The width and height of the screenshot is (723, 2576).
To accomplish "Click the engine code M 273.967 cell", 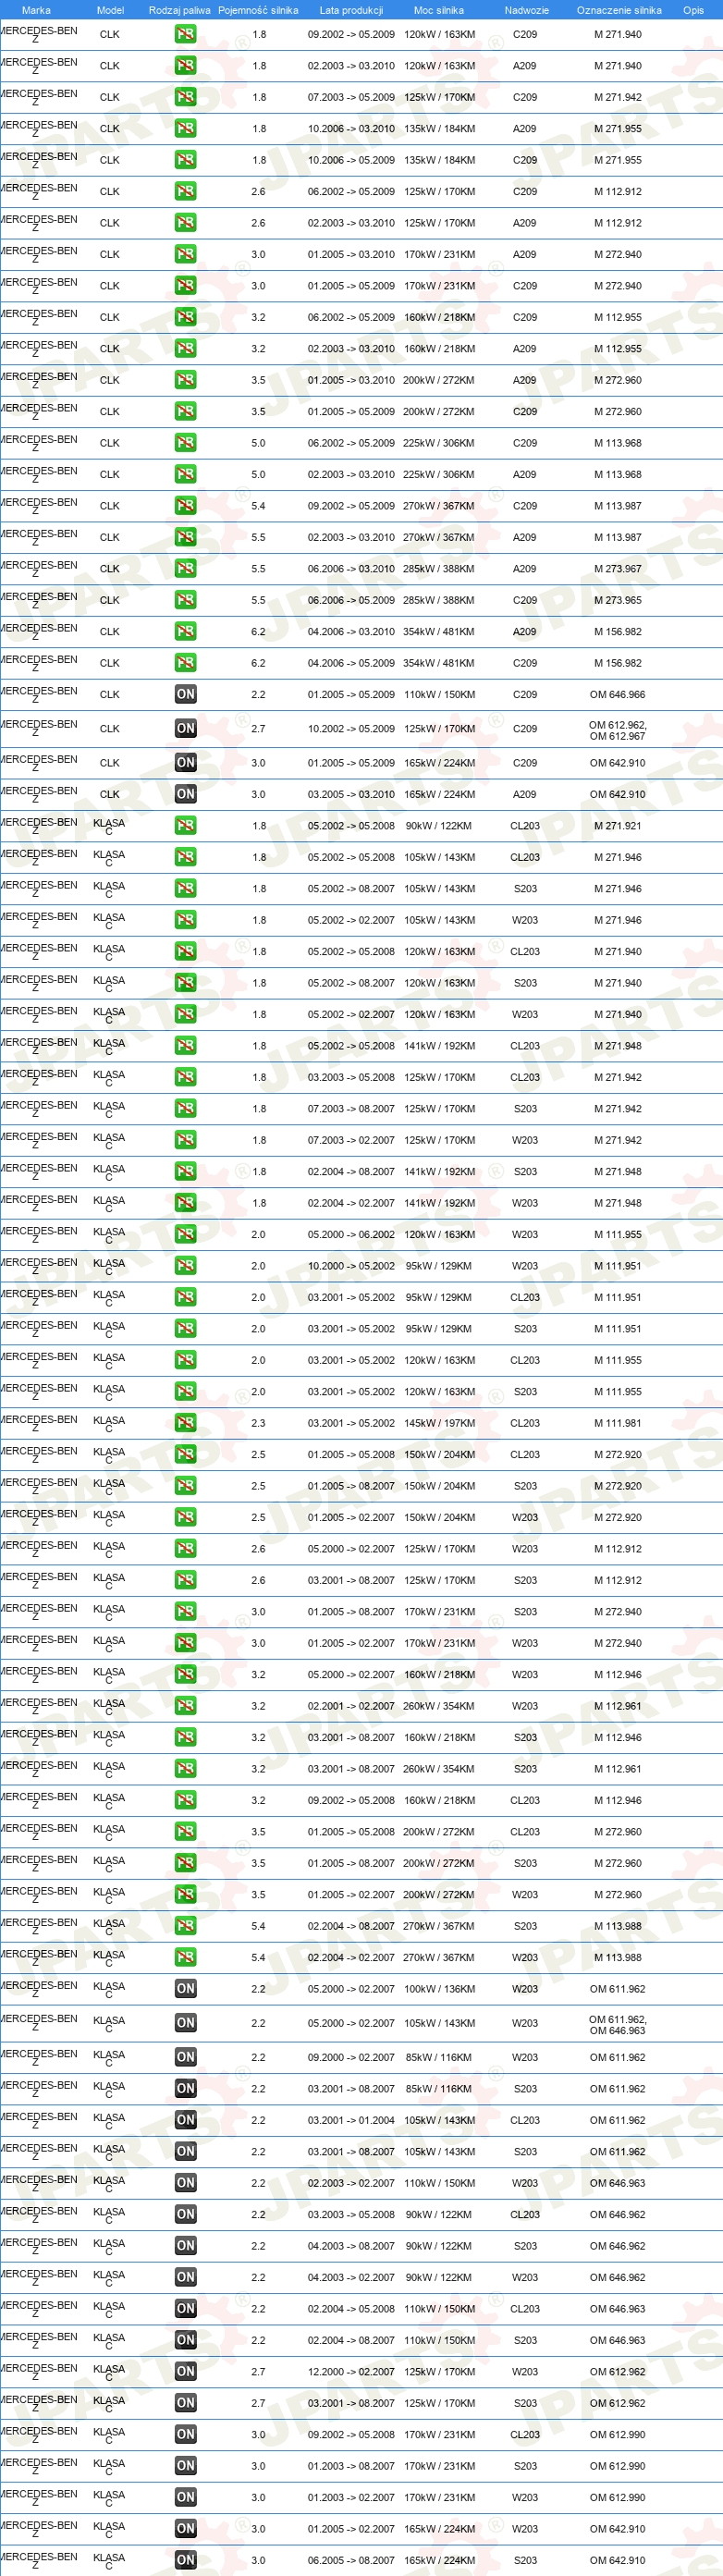I will click(618, 569).
